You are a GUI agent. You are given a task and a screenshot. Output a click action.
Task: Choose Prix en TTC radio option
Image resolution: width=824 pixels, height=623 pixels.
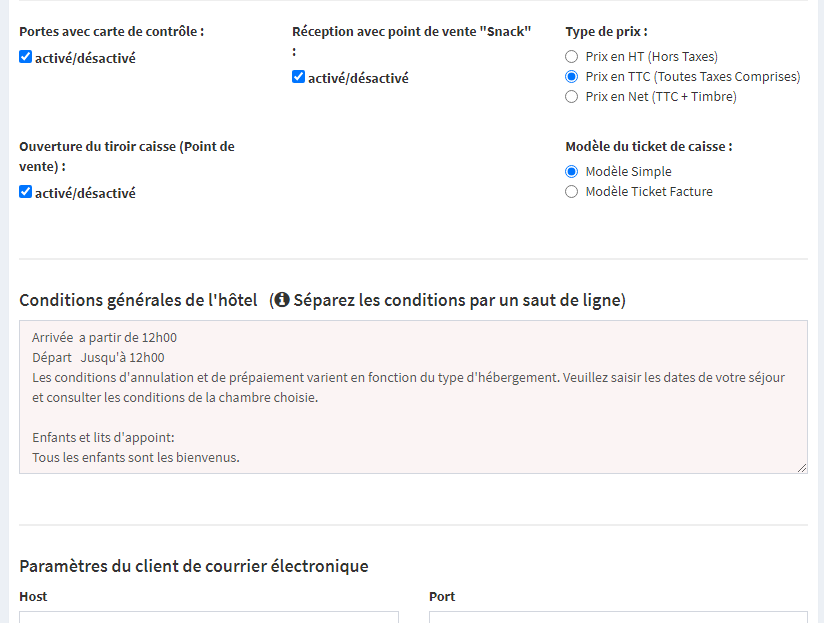[572, 77]
